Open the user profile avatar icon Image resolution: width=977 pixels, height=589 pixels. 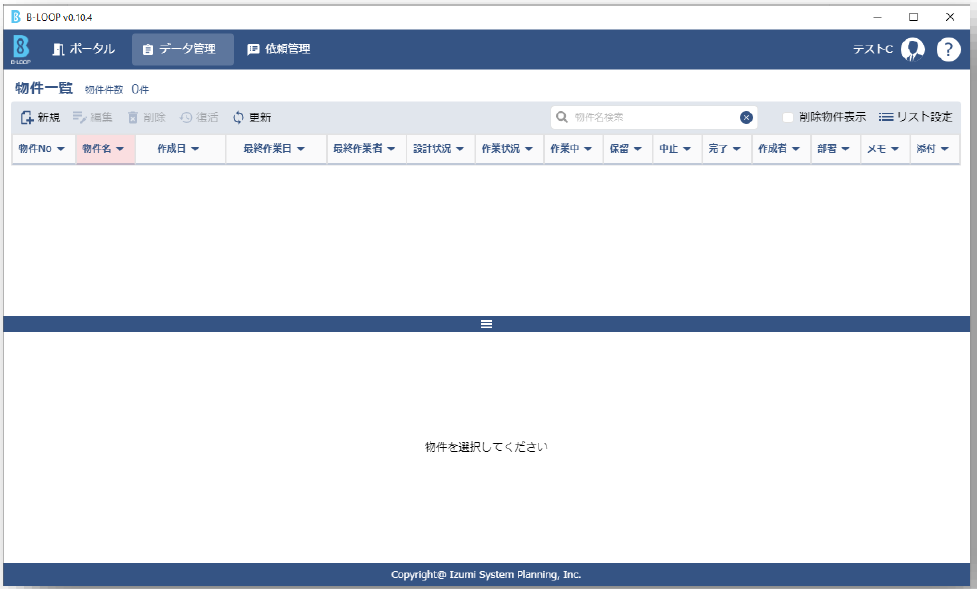(912, 50)
